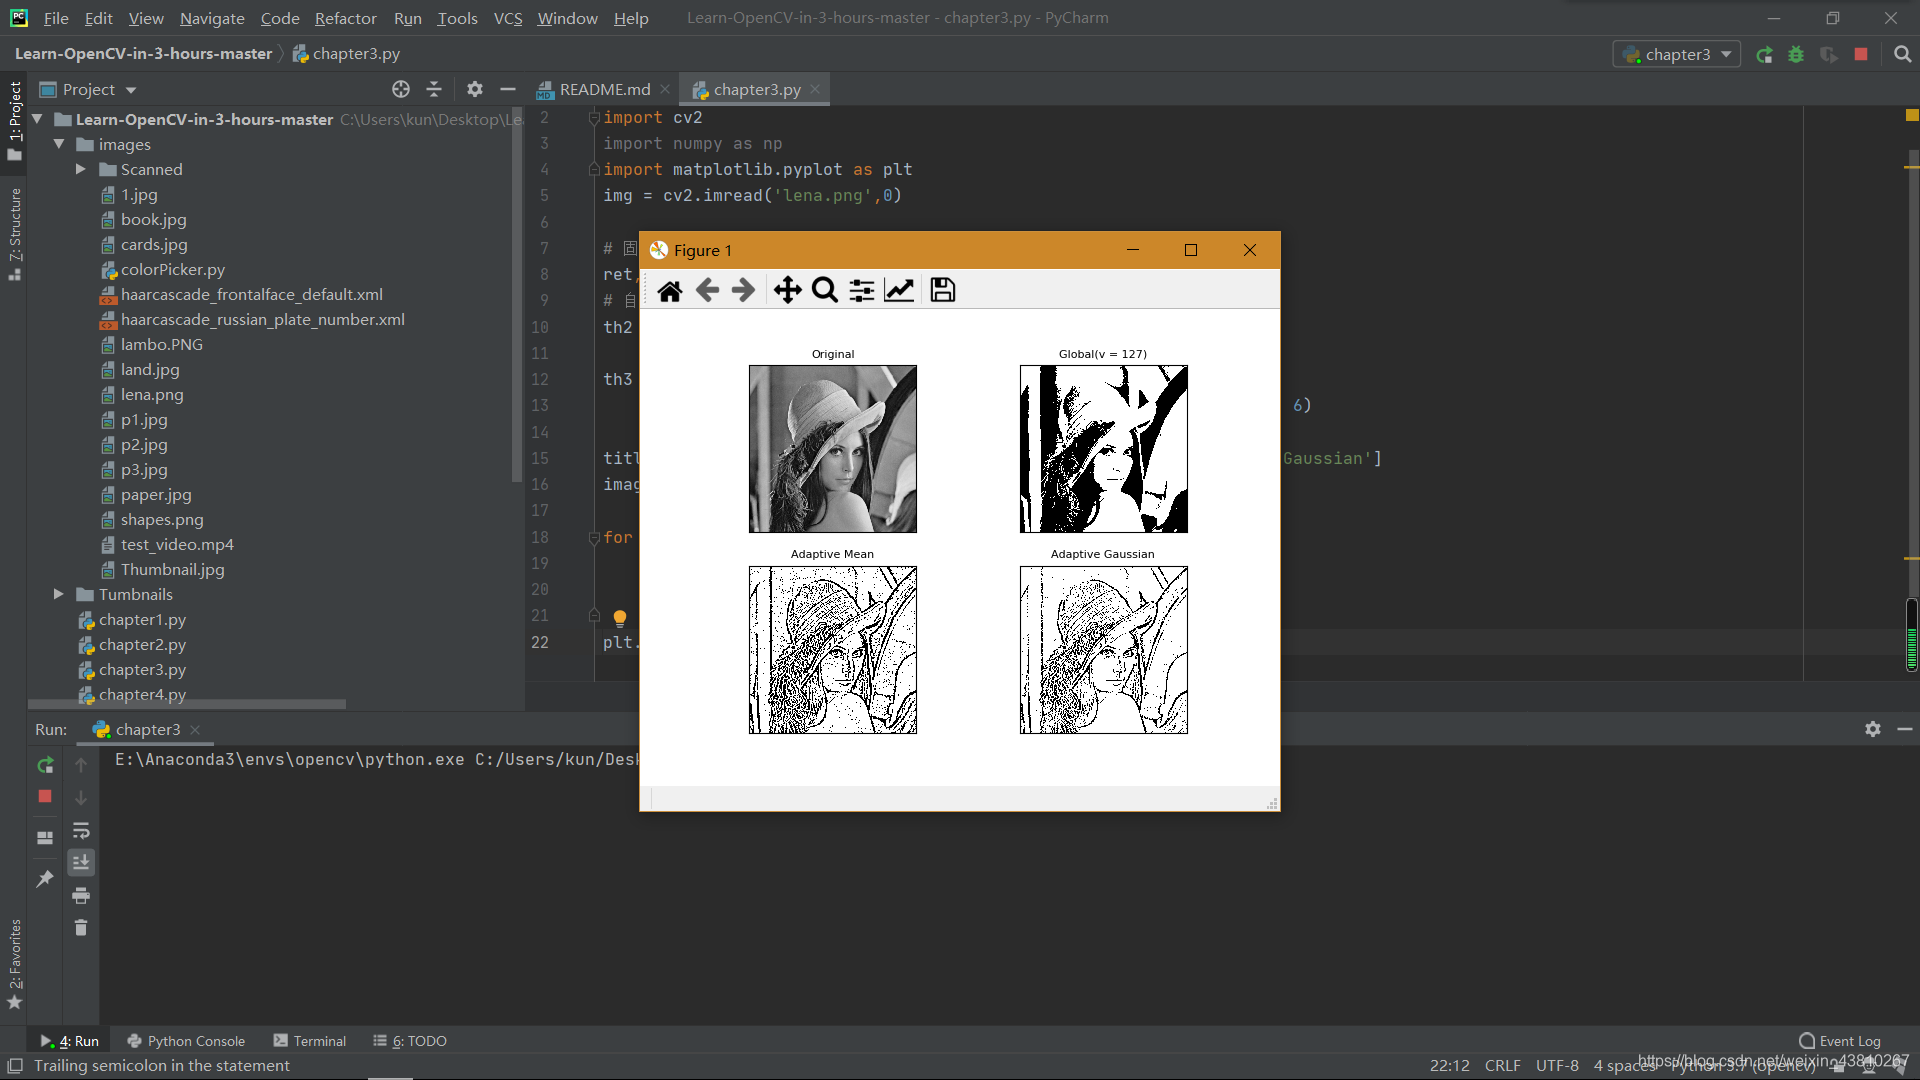Viewport: 1920px width, 1080px height.
Task: Collapse the images folder
Action: pyautogui.click(x=59, y=144)
